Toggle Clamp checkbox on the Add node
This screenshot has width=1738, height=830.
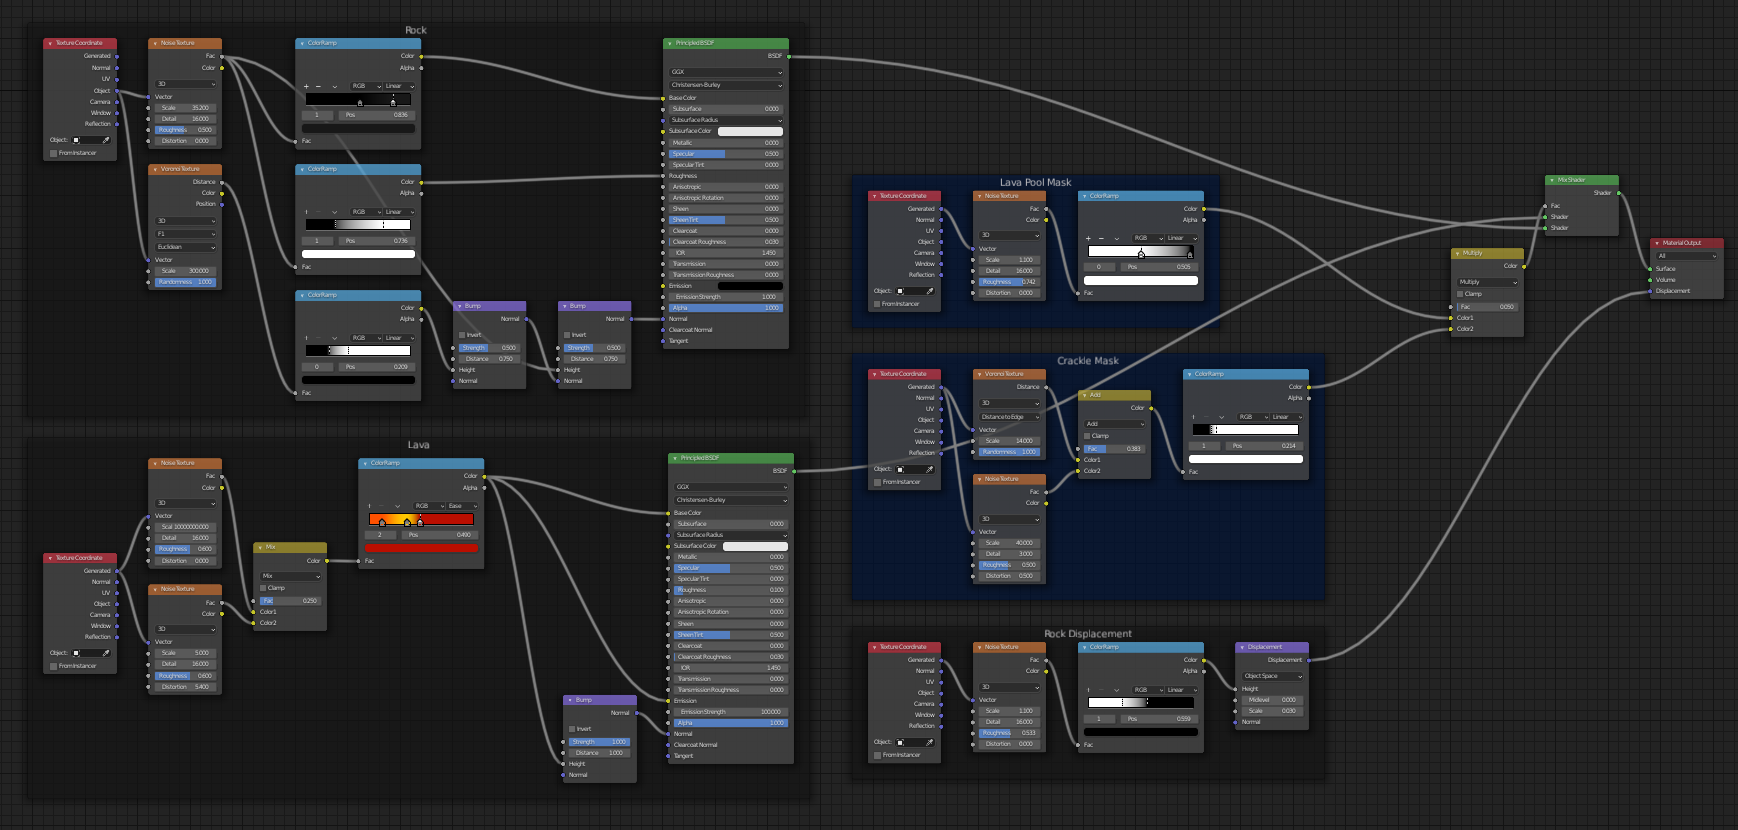[1088, 436]
